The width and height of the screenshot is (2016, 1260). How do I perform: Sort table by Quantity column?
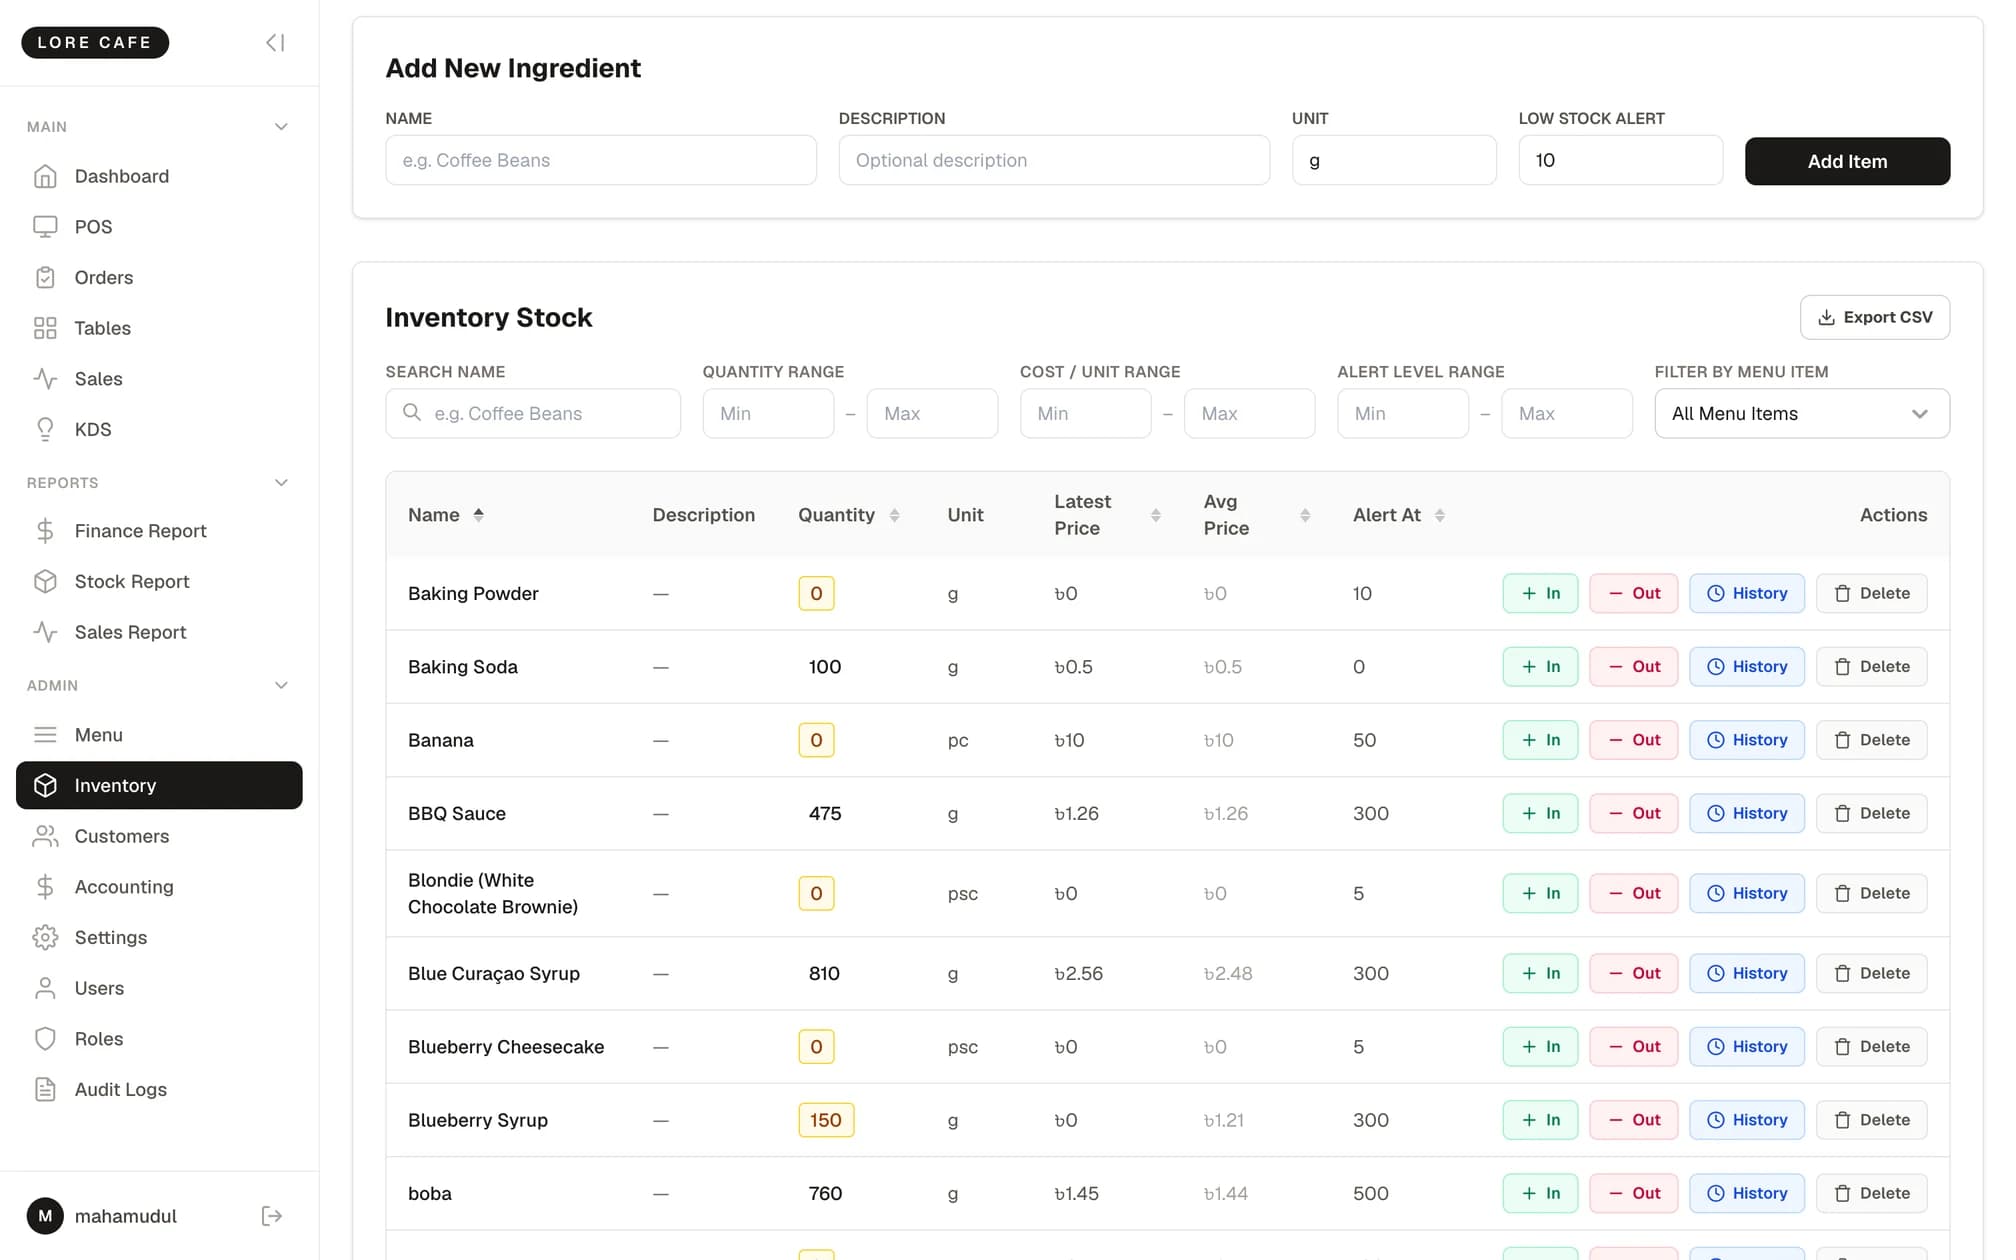click(849, 515)
